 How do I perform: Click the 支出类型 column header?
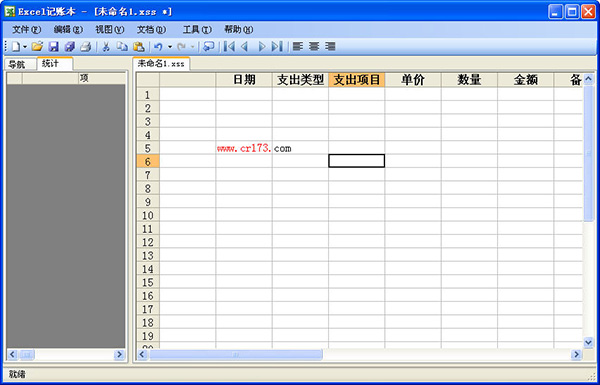300,80
